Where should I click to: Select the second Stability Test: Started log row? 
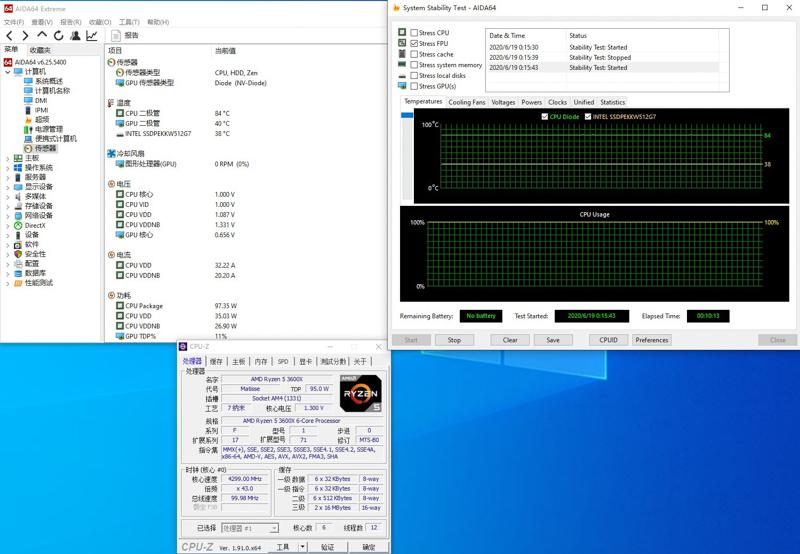pyautogui.click(x=602, y=67)
